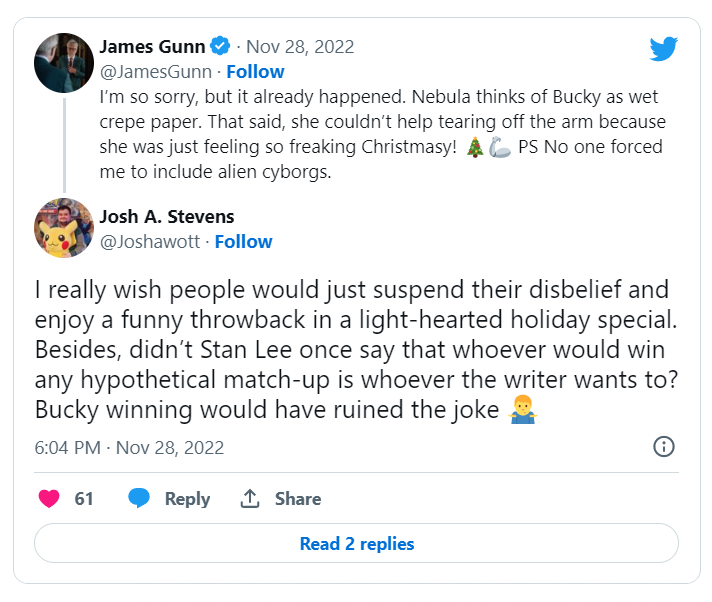
Task: Click the 61 likes count
Action: coord(84,498)
